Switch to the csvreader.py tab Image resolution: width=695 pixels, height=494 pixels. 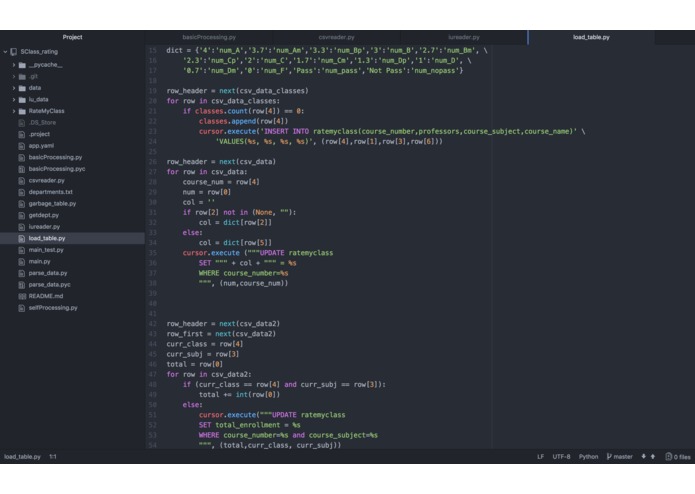(336, 37)
